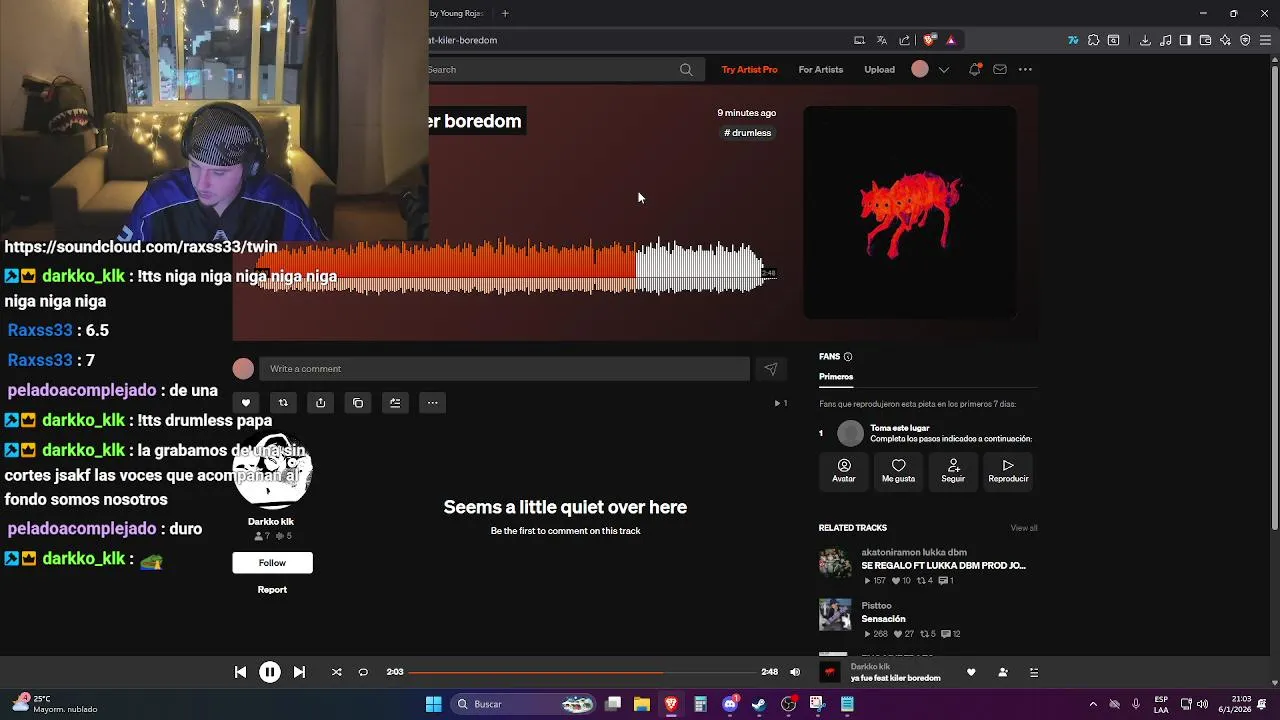Image resolution: width=1280 pixels, height=720 pixels.
Task: Send the comment with paper plane icon
Action: (771, 369)
